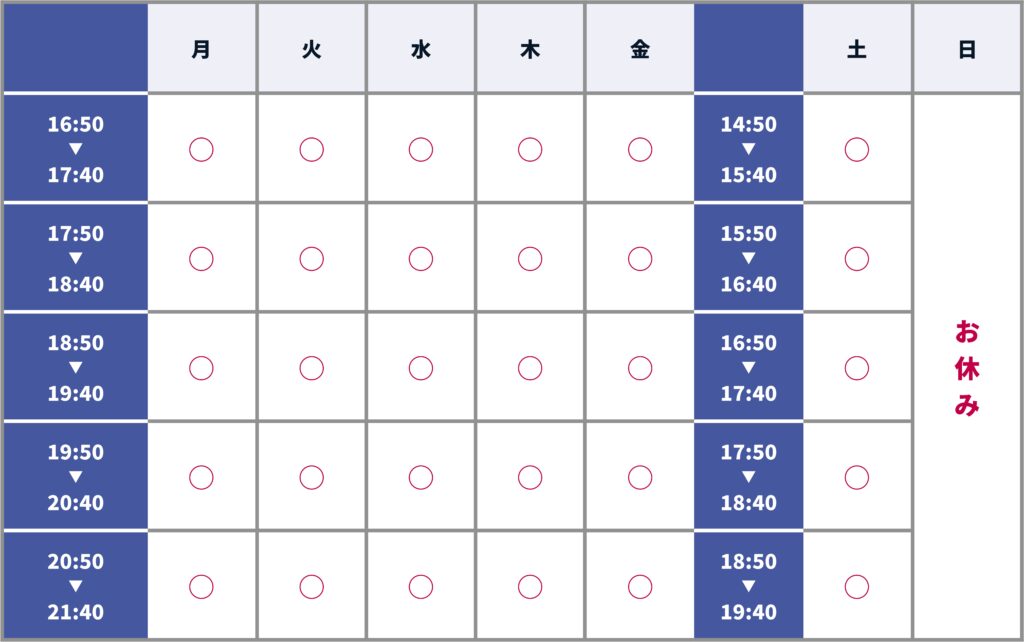
Task: Select the Thursday 19:50–20:40 circle
Action: click(x=530, y=477)
